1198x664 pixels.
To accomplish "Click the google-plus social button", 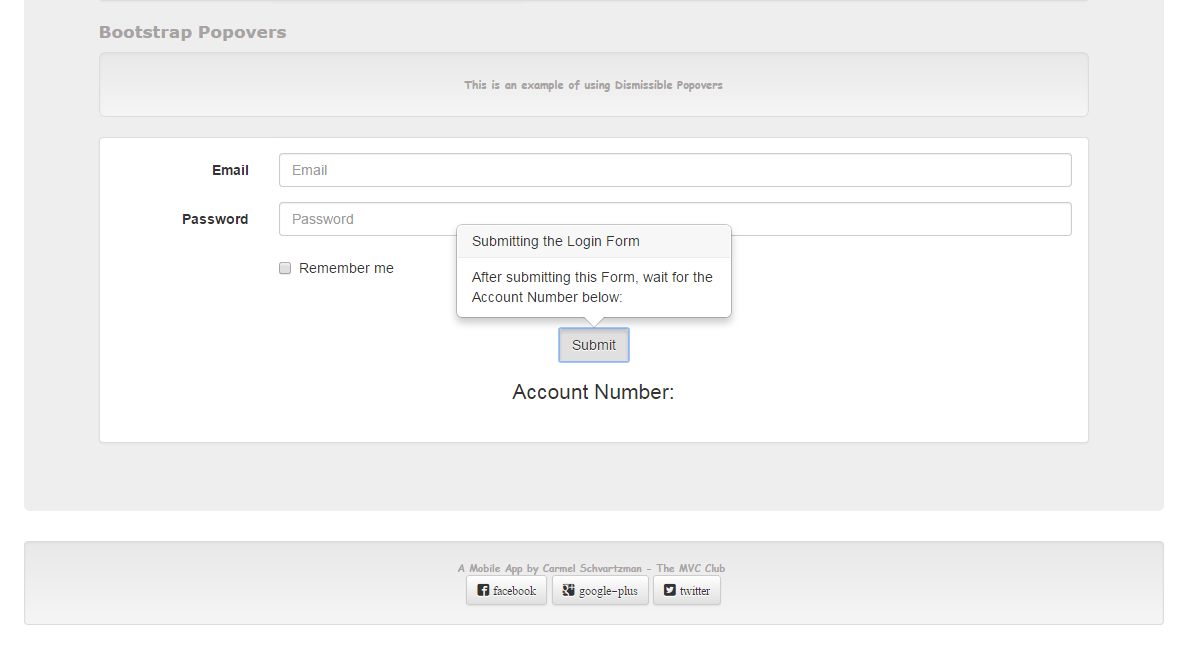I will (600, 590).
